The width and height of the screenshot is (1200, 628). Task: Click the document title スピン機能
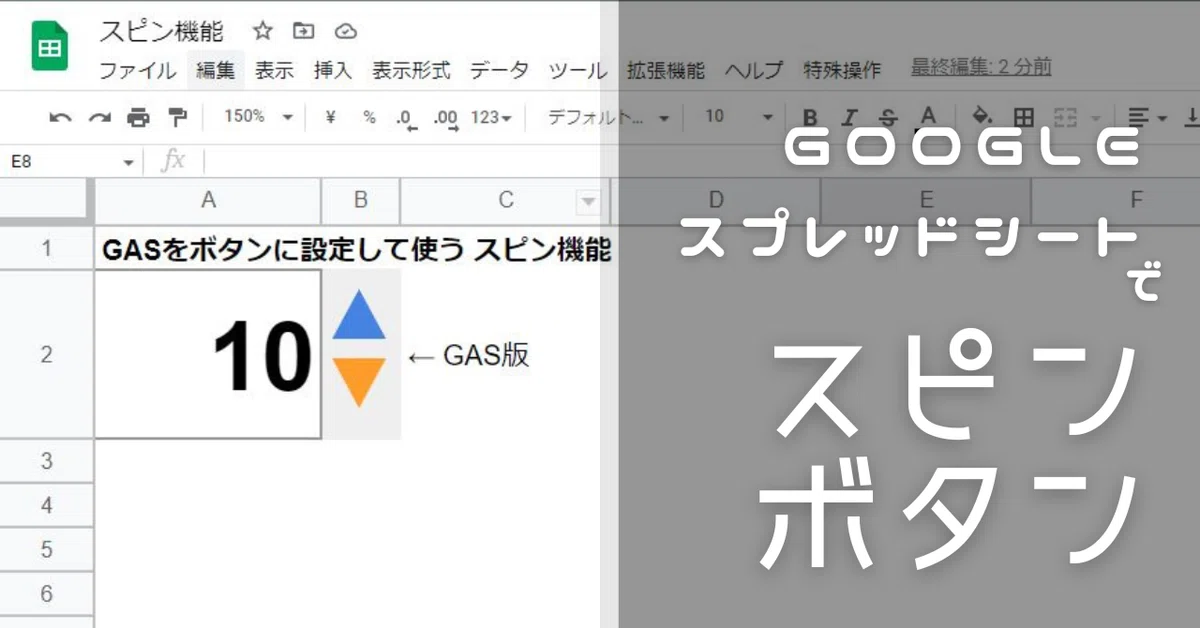(162, 32)
